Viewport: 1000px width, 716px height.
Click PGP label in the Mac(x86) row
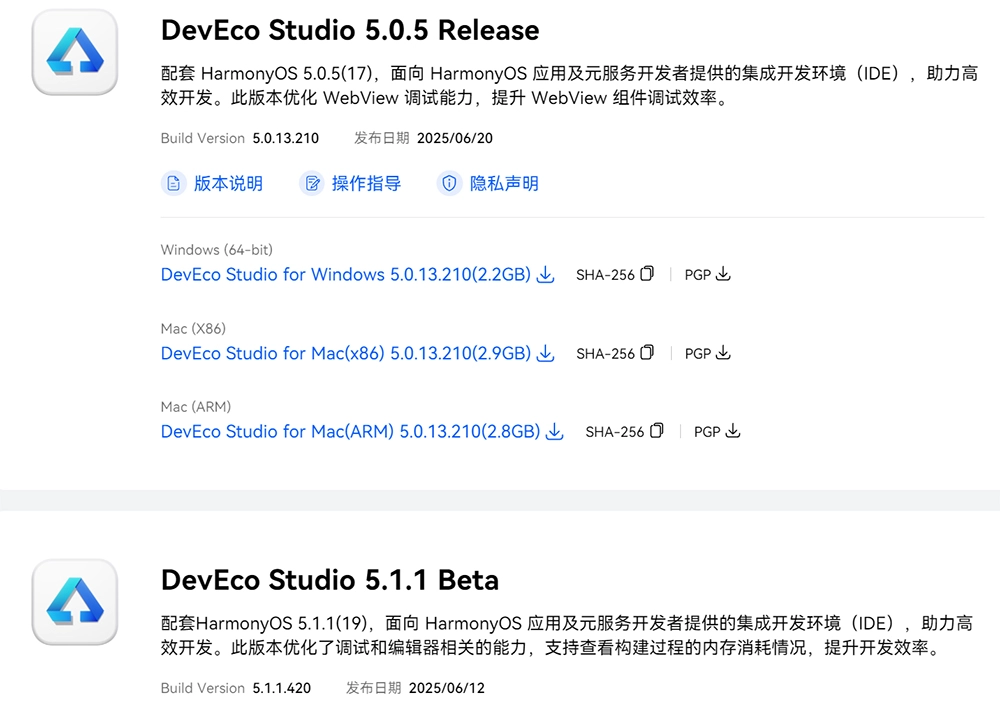point(698,354)
